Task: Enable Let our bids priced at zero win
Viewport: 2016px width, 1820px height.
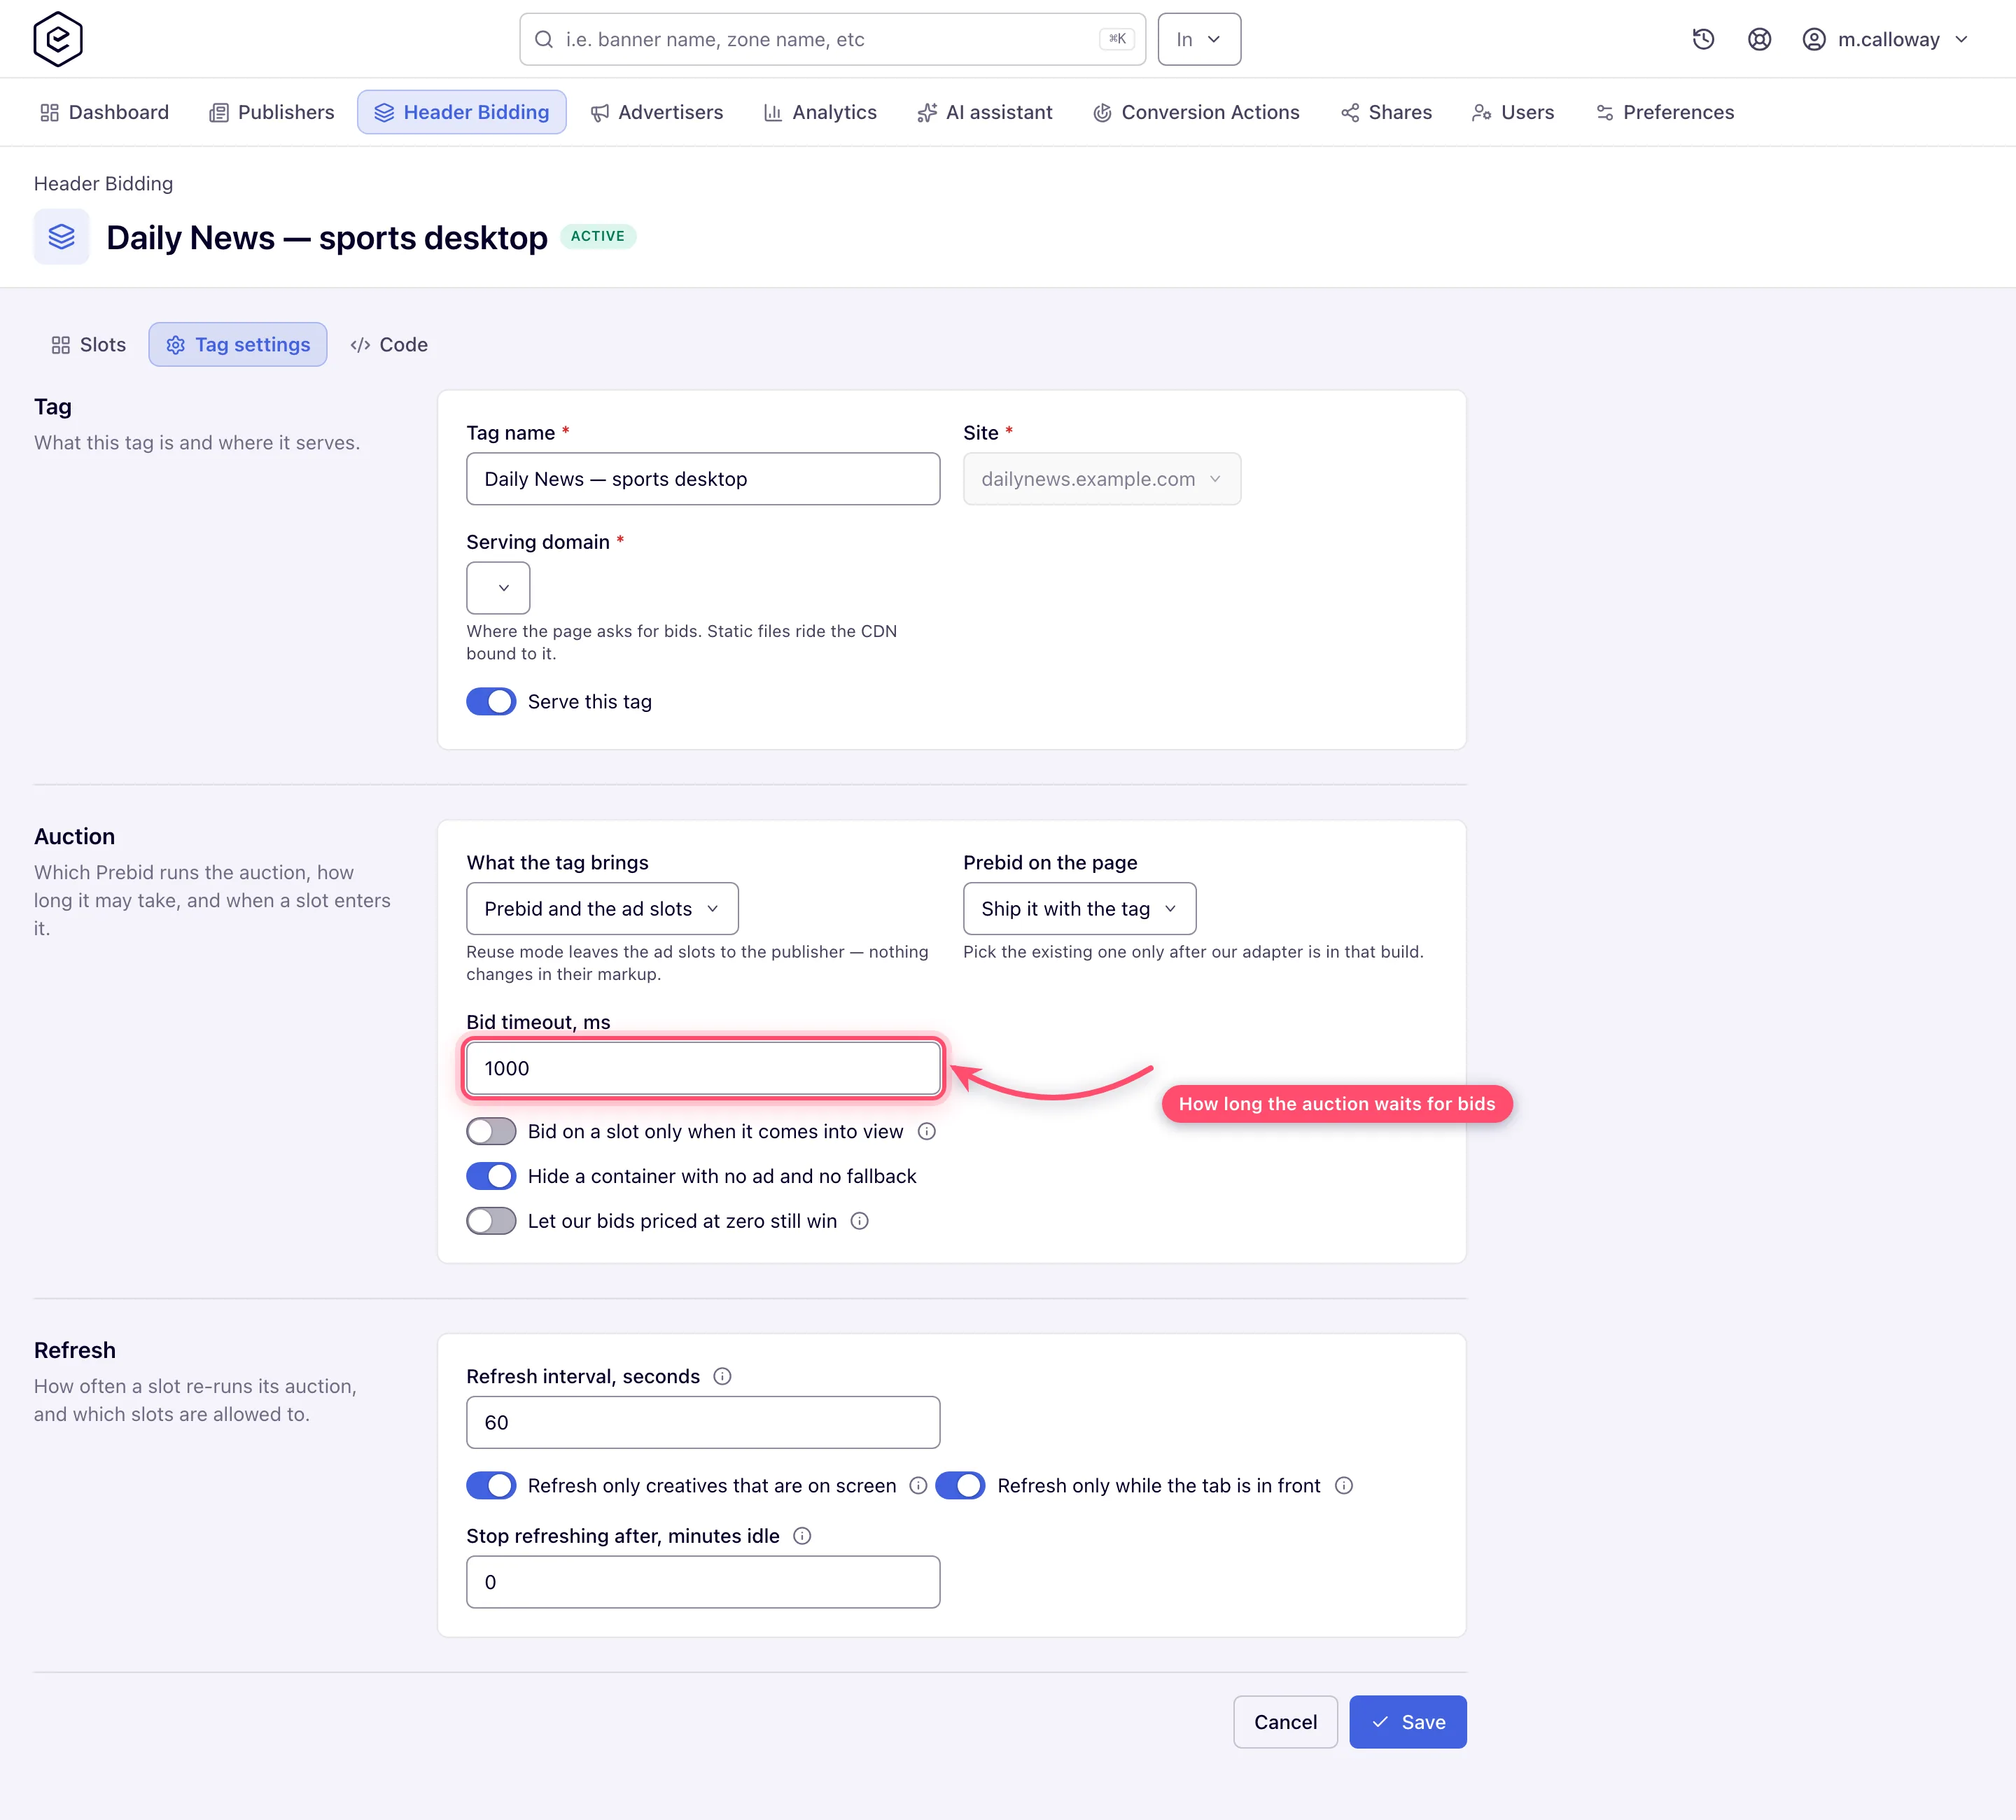Action: pyautogui.click(x=491, y=1221)
